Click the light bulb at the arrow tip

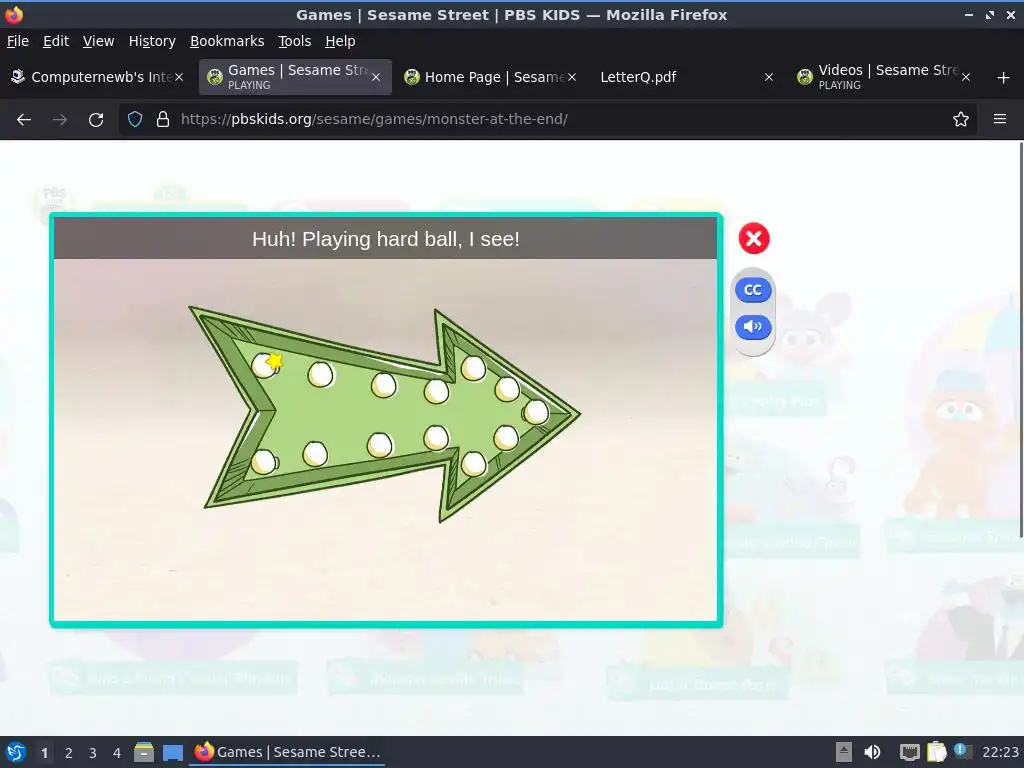(536, 412)
